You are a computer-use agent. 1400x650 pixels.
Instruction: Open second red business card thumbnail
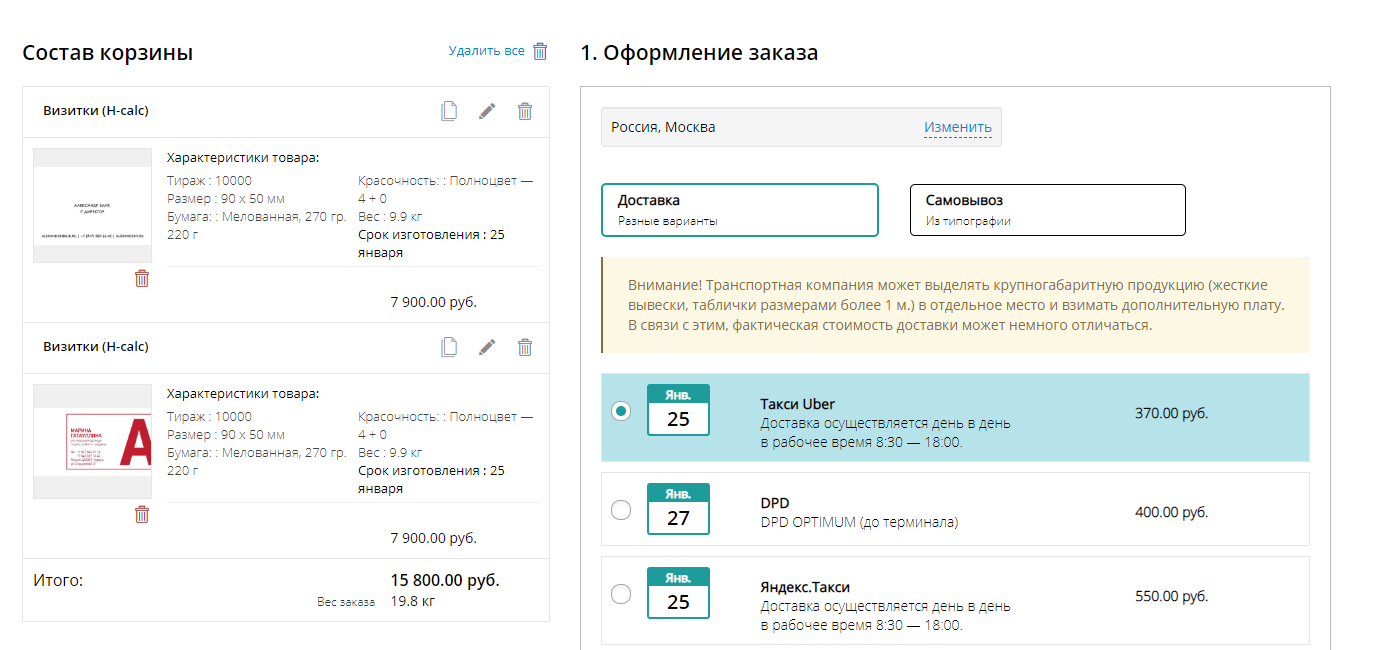(x=92, y=441)
